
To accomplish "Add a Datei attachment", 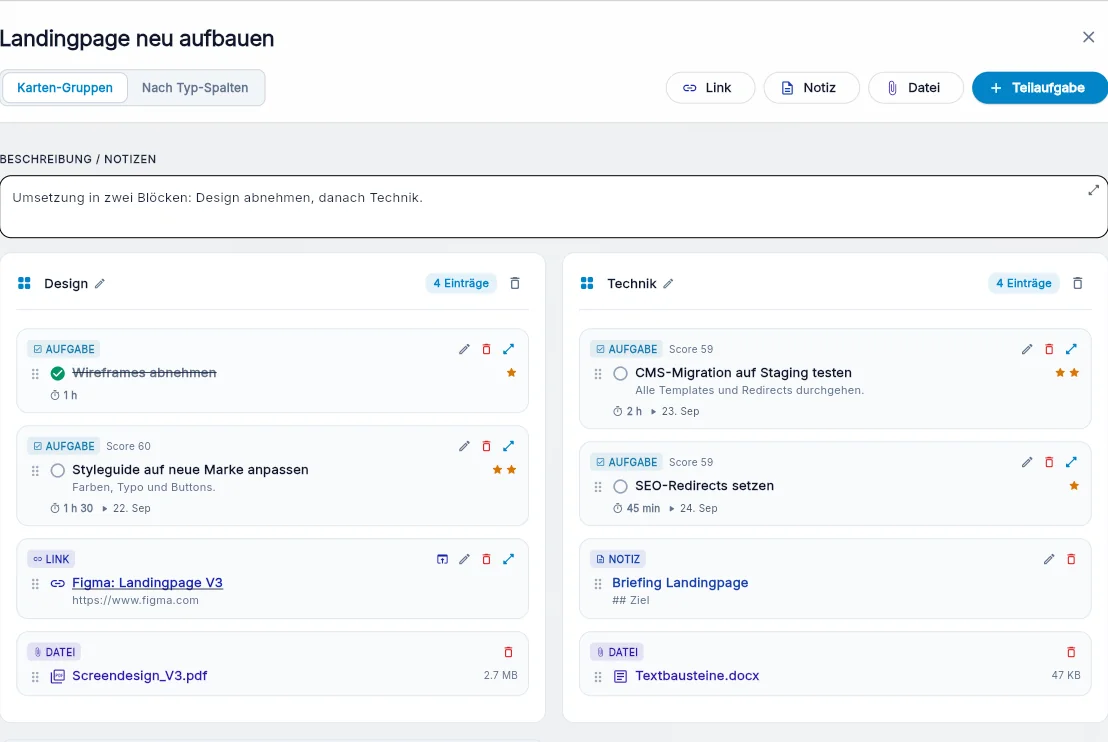I will 916,88.
